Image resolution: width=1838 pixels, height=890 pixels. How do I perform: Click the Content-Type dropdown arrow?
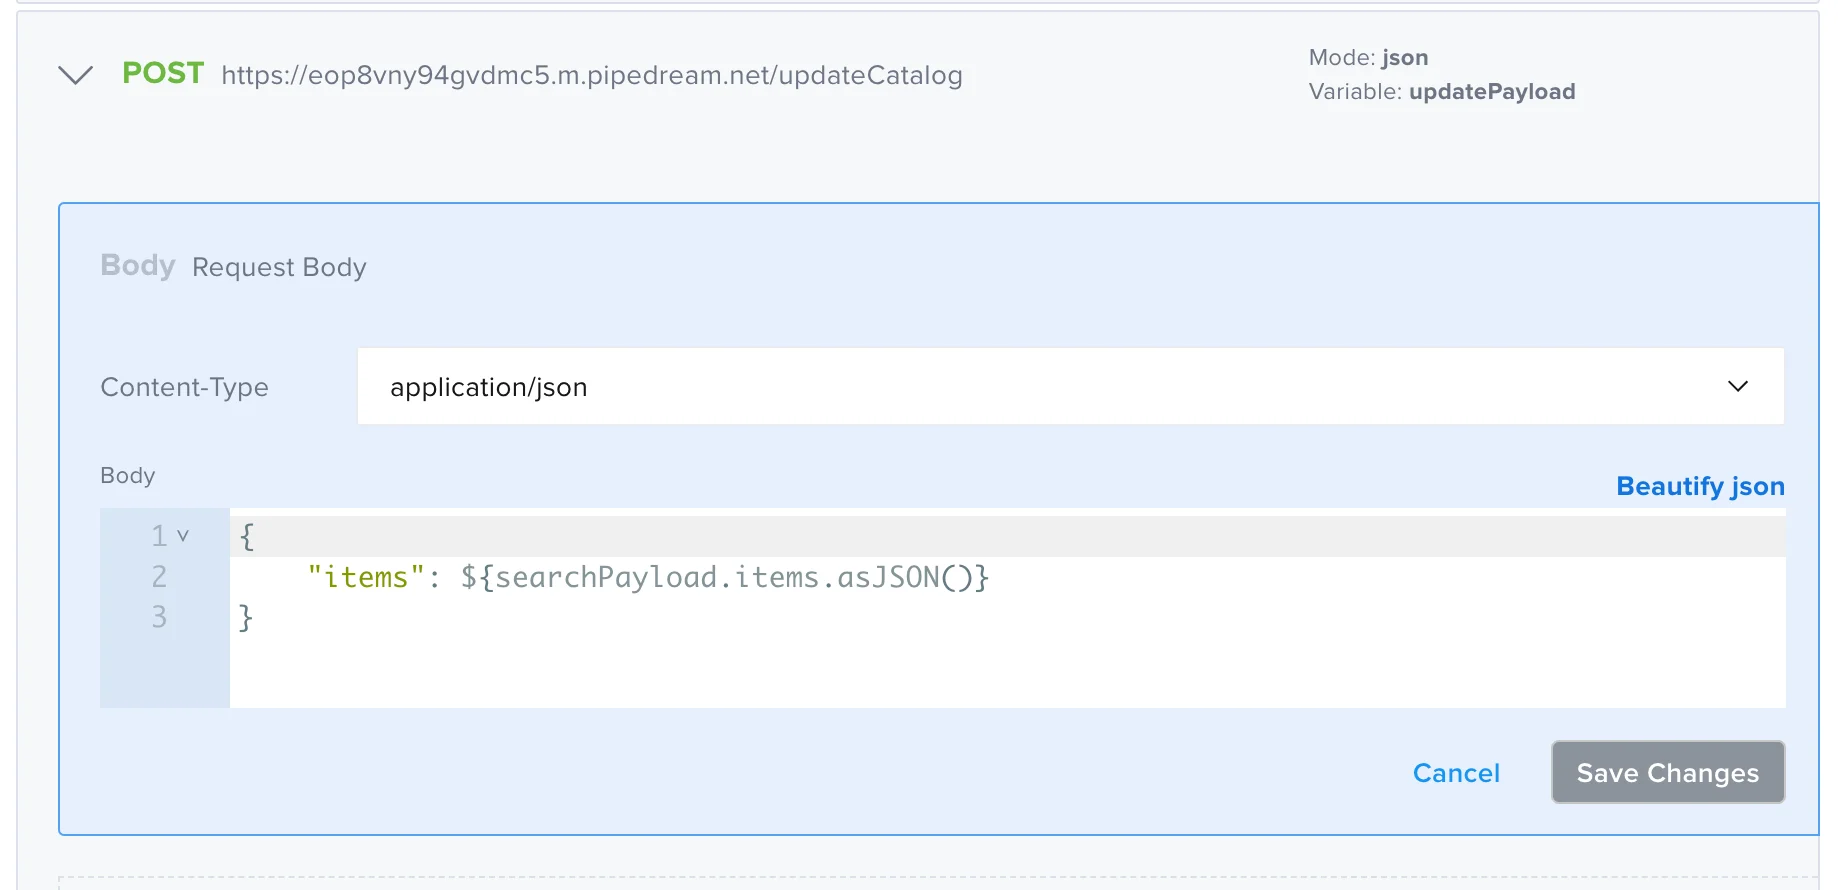[x=1737, y=387]
